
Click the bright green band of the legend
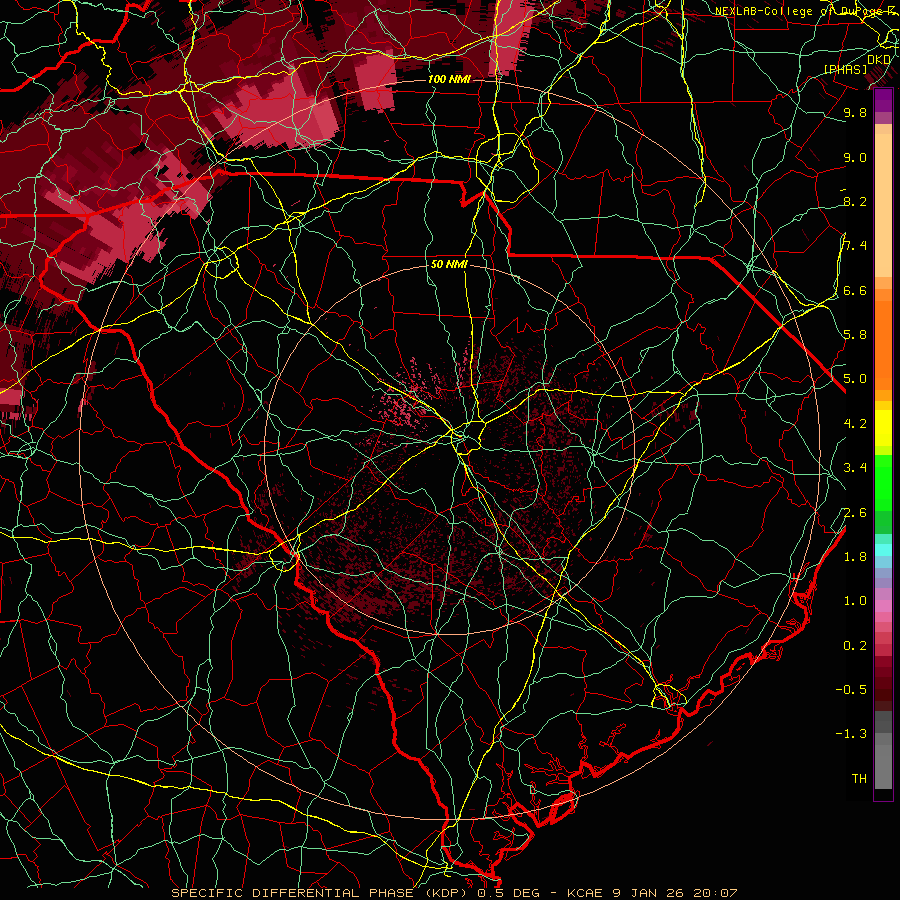[883, 483]
